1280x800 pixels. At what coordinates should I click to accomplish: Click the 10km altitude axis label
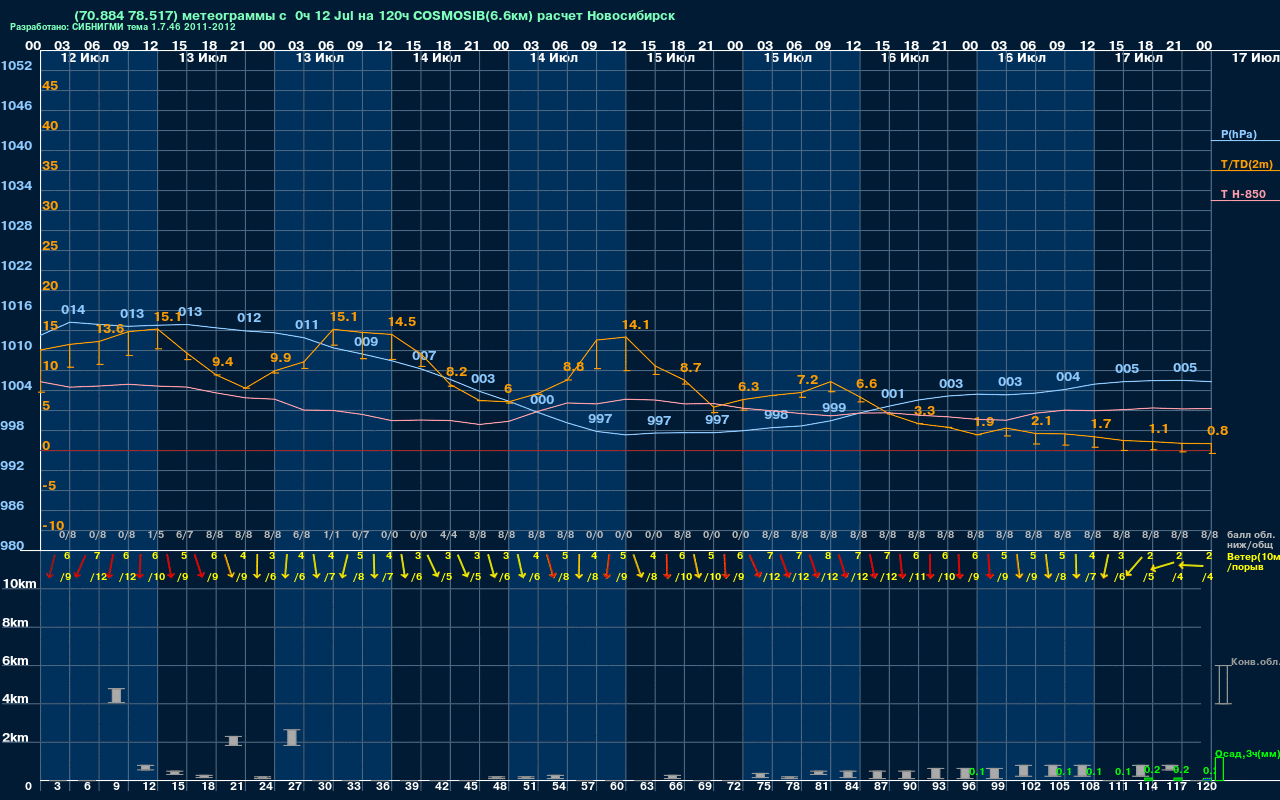[x=17, y=584]
